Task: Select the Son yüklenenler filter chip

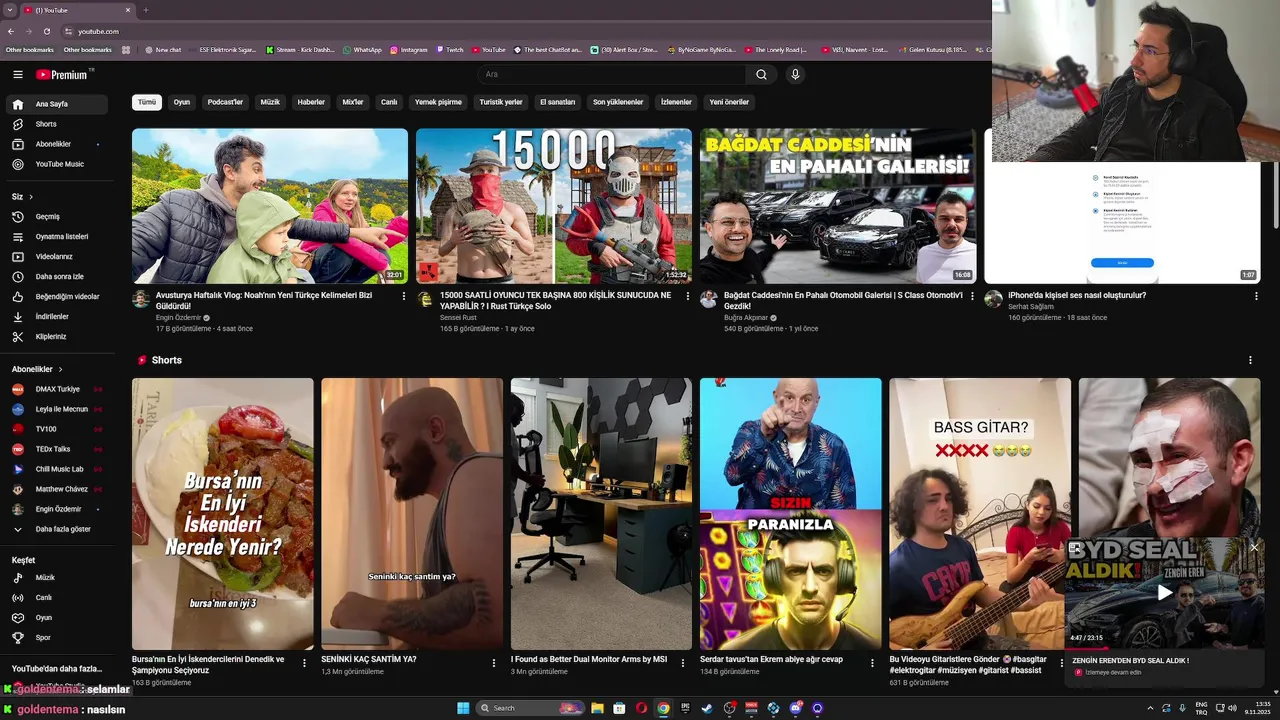Action: [x=618, y=102]
